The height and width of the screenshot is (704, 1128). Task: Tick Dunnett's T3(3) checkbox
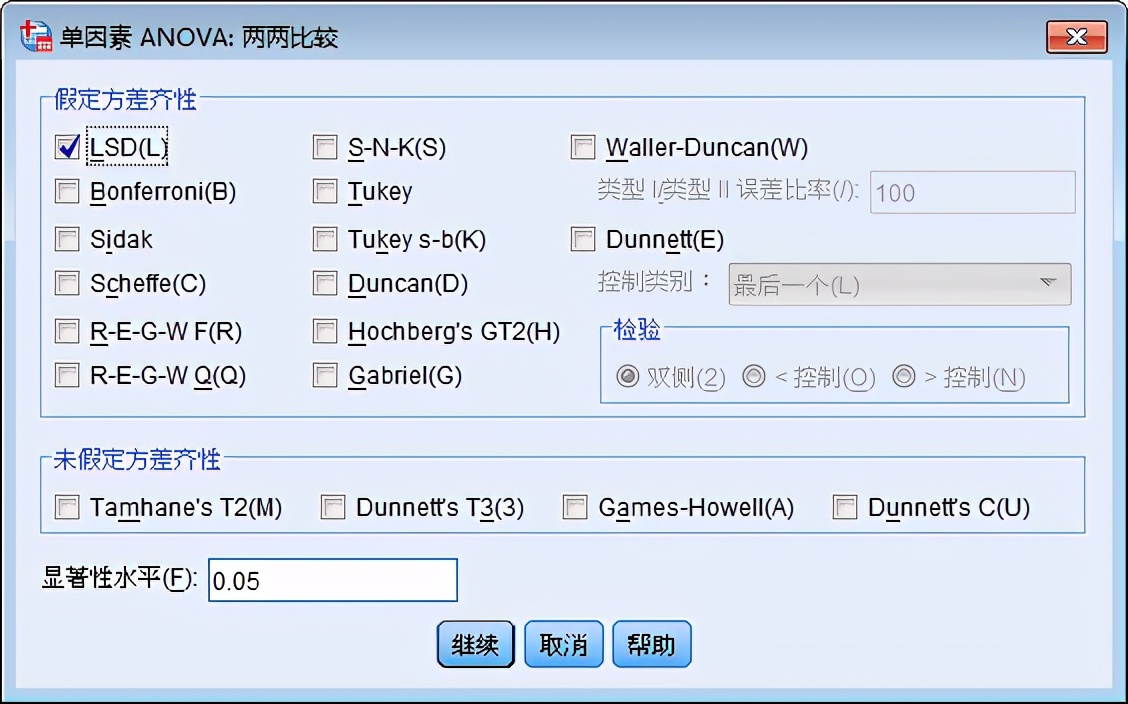click(333, 508)
